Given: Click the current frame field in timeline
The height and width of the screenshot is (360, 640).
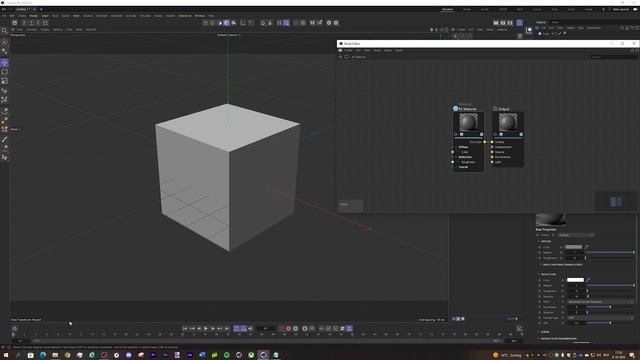Looking at the screenshot, I should pos(266,329).
